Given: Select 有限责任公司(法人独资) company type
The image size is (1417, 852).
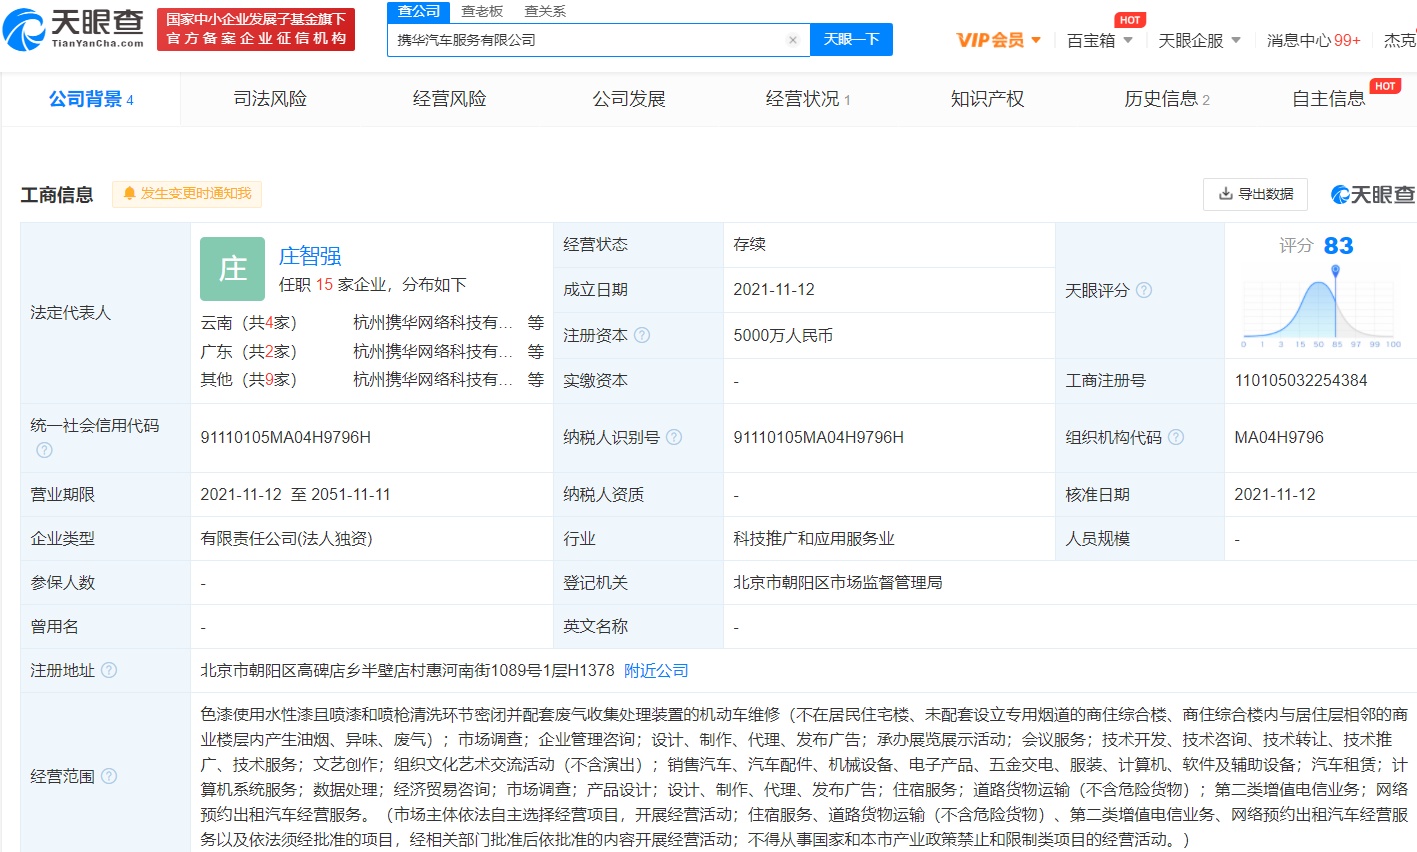Looking at the screenshot, I should (x=286, y=538).
